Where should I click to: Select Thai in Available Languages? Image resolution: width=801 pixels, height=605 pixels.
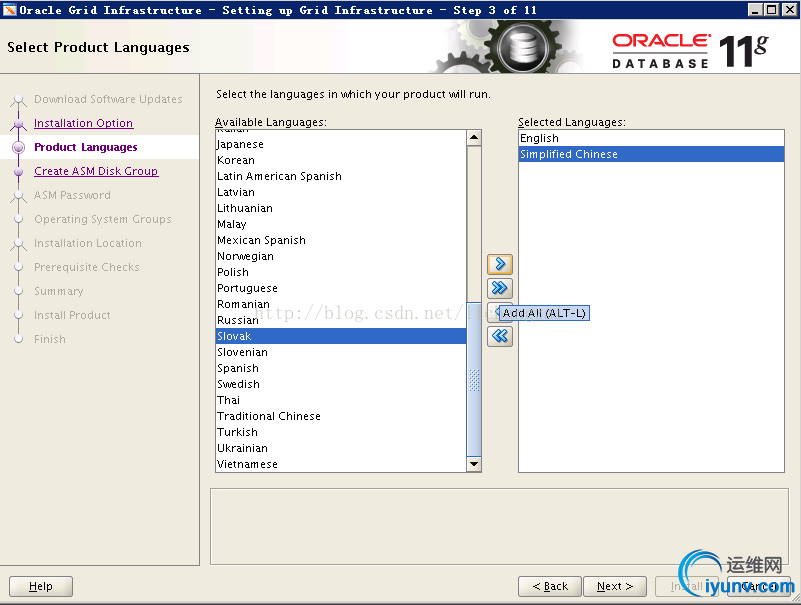point(341,401)
